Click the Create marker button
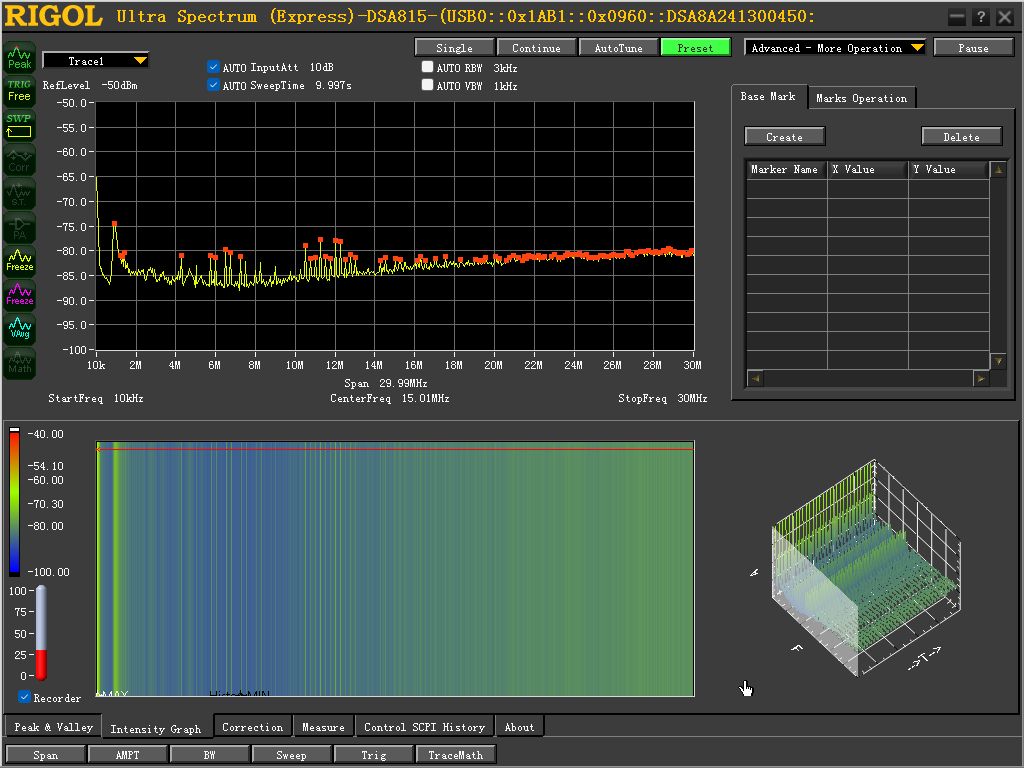Viewport: 1024px width, 768px height. (x=784, y=136)
